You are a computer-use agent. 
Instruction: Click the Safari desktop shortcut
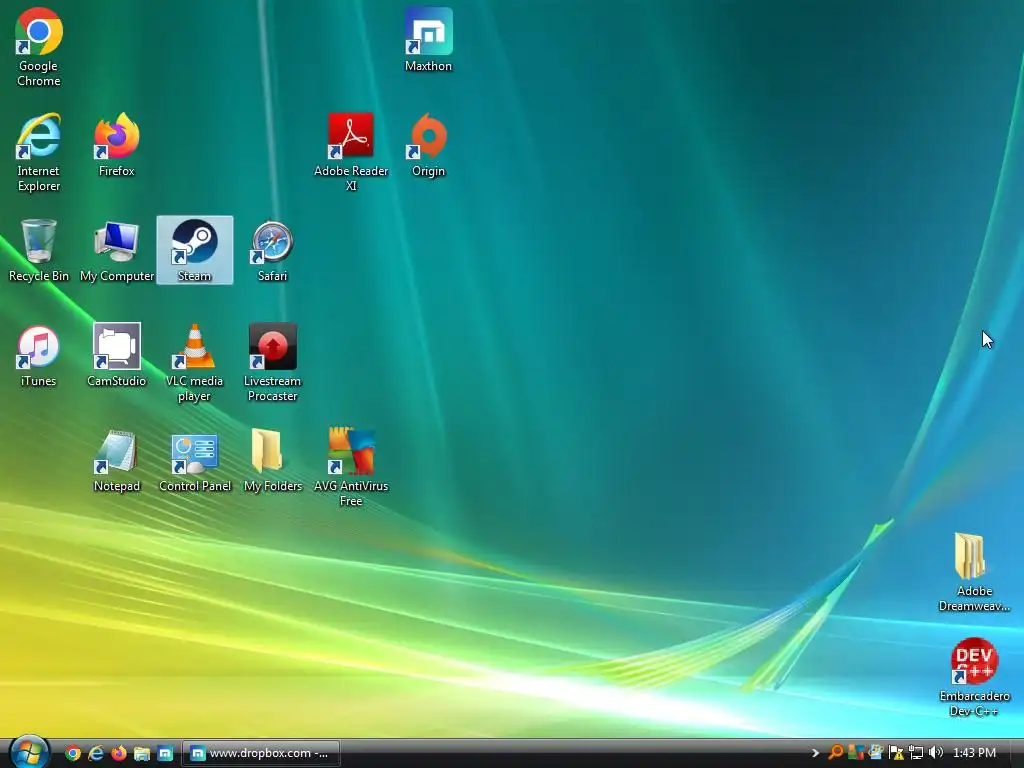coord(272,249)
